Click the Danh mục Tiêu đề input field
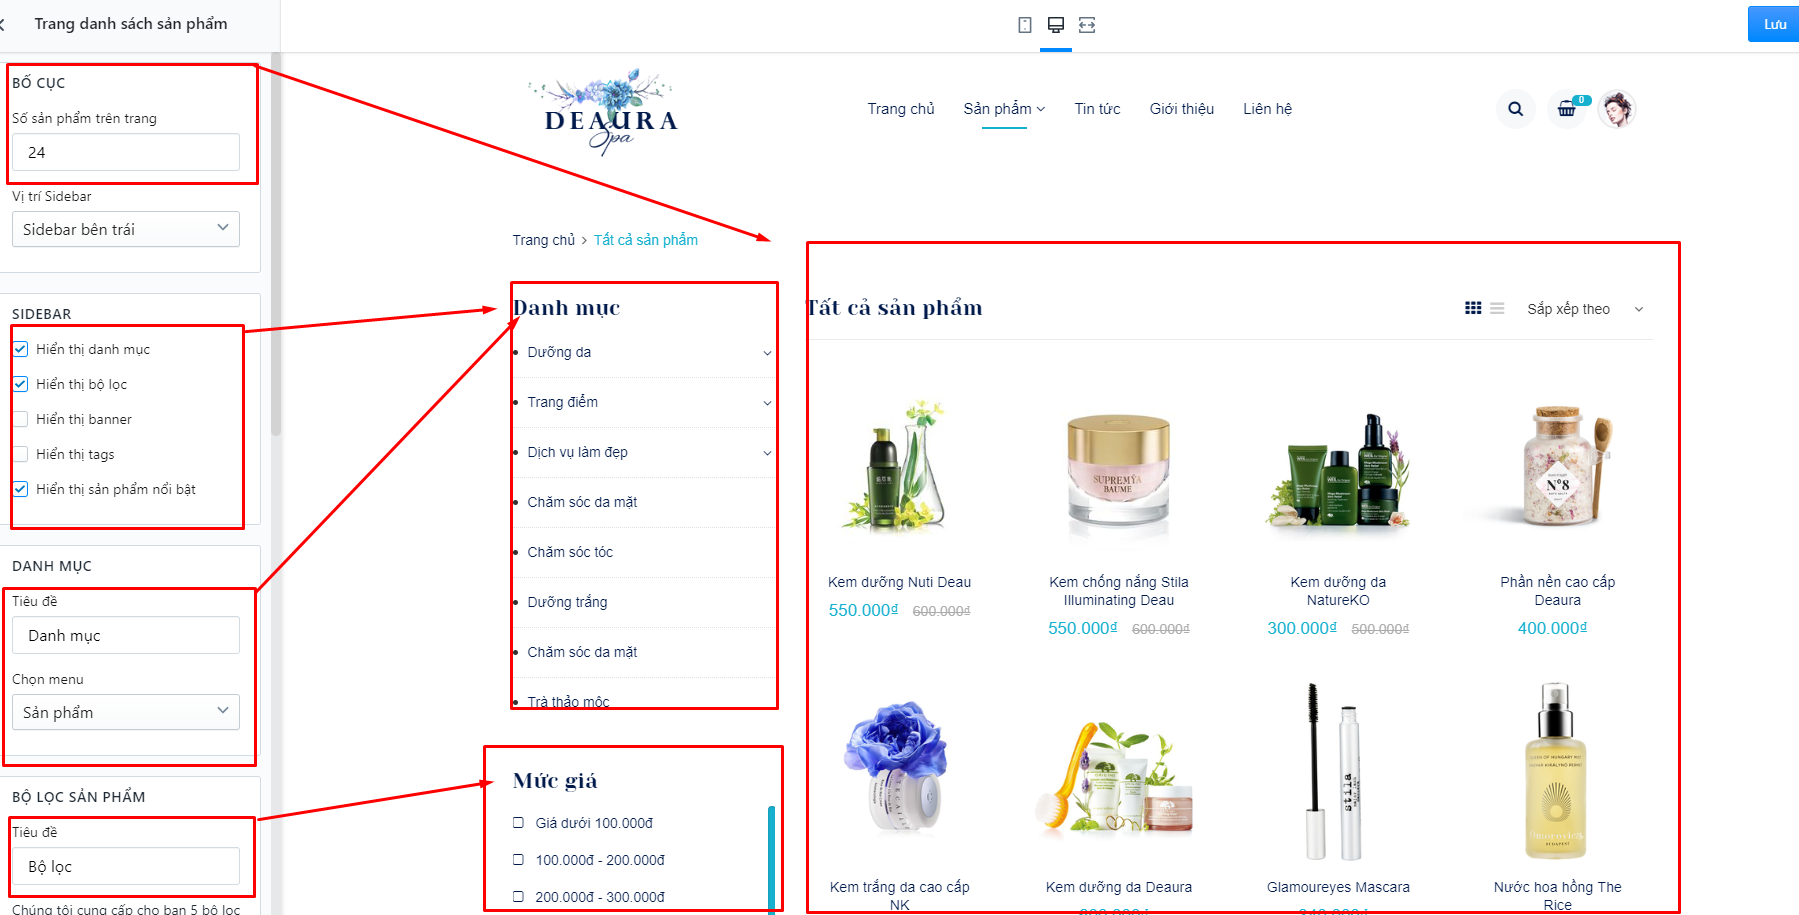Screen dimensions: 1799x915 tap(126, 635)
